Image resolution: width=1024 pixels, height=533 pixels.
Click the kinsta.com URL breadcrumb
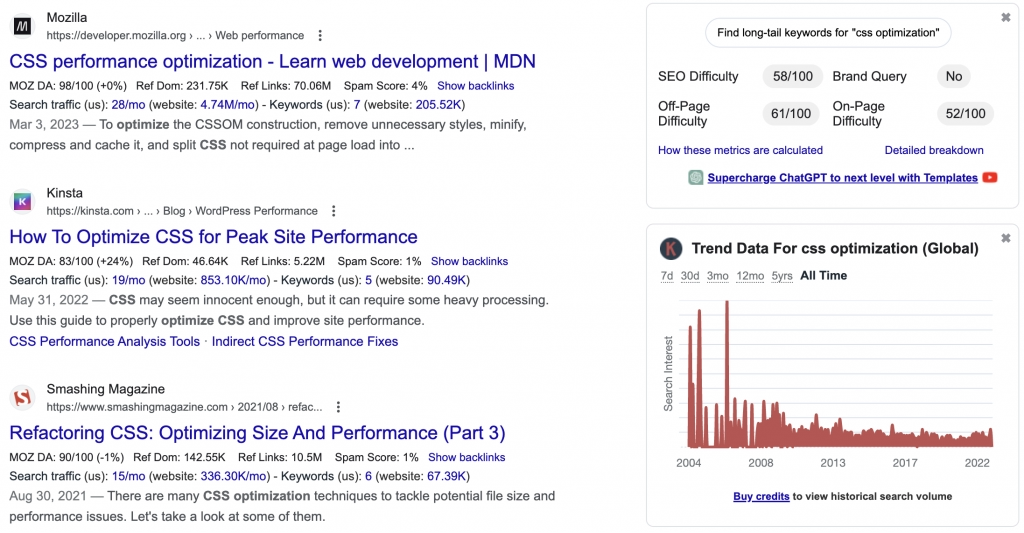[182, 211]
